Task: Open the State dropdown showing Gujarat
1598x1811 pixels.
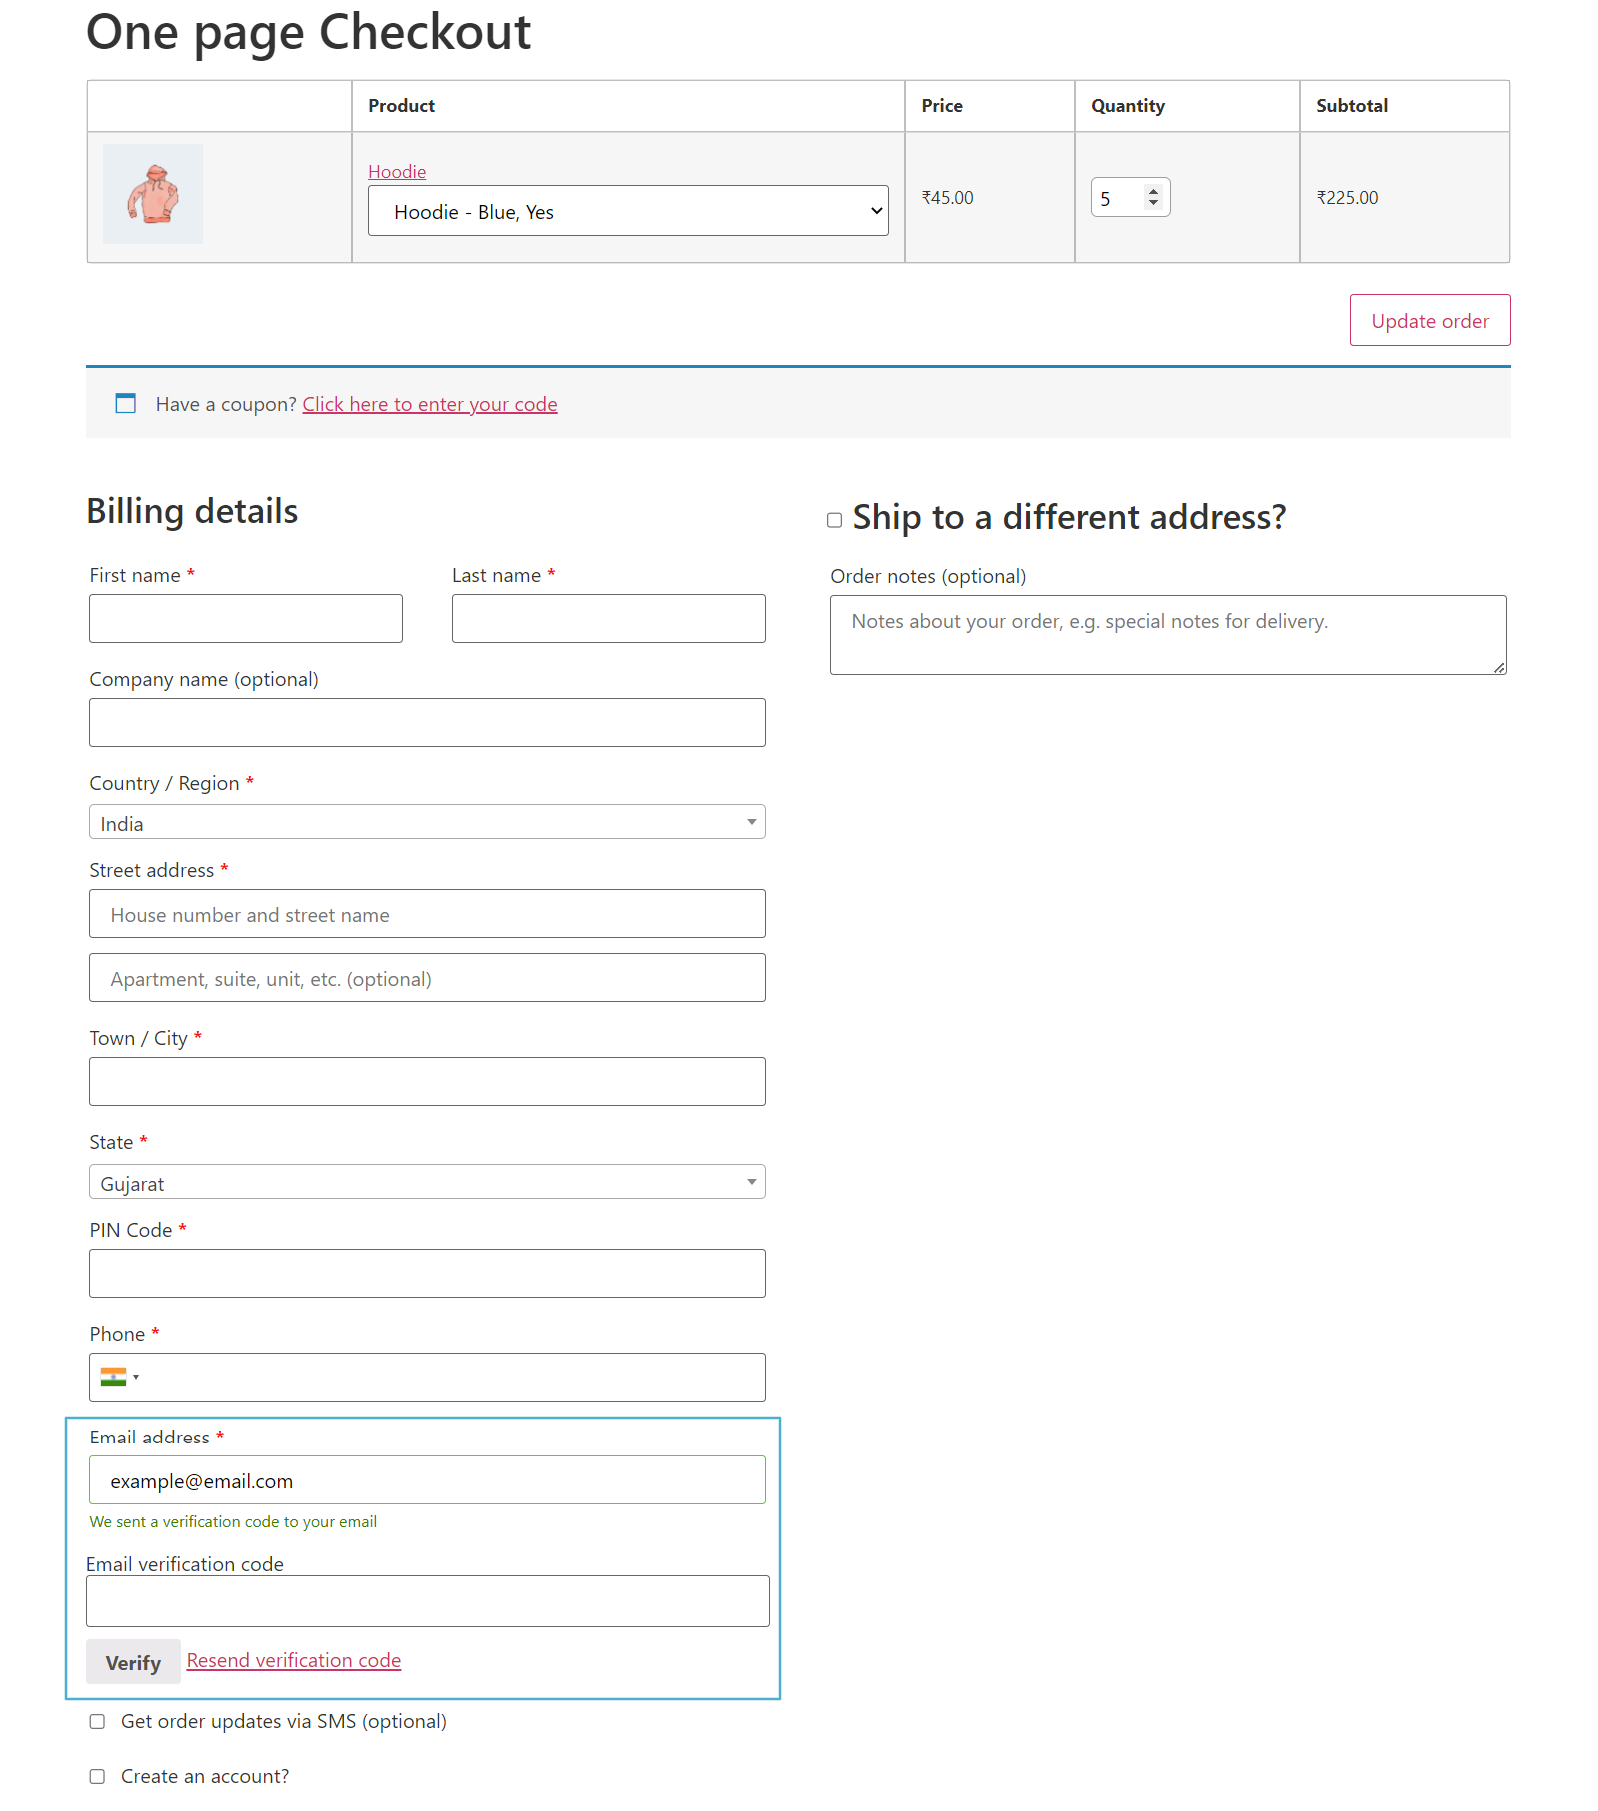Action: tap(426, 1181)
